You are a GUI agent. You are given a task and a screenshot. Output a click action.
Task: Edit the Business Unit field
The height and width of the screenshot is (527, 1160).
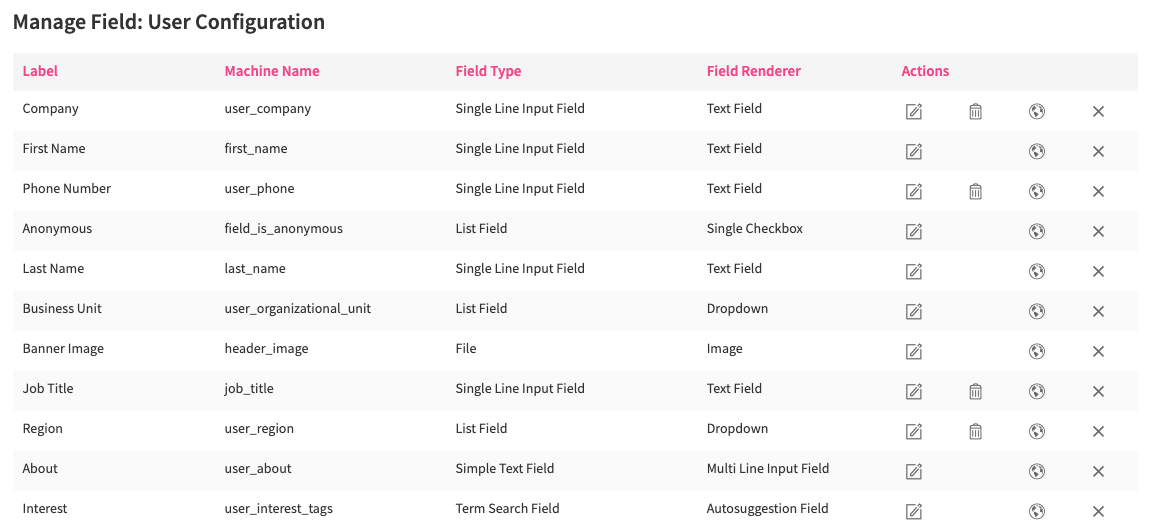pos(913,311)
